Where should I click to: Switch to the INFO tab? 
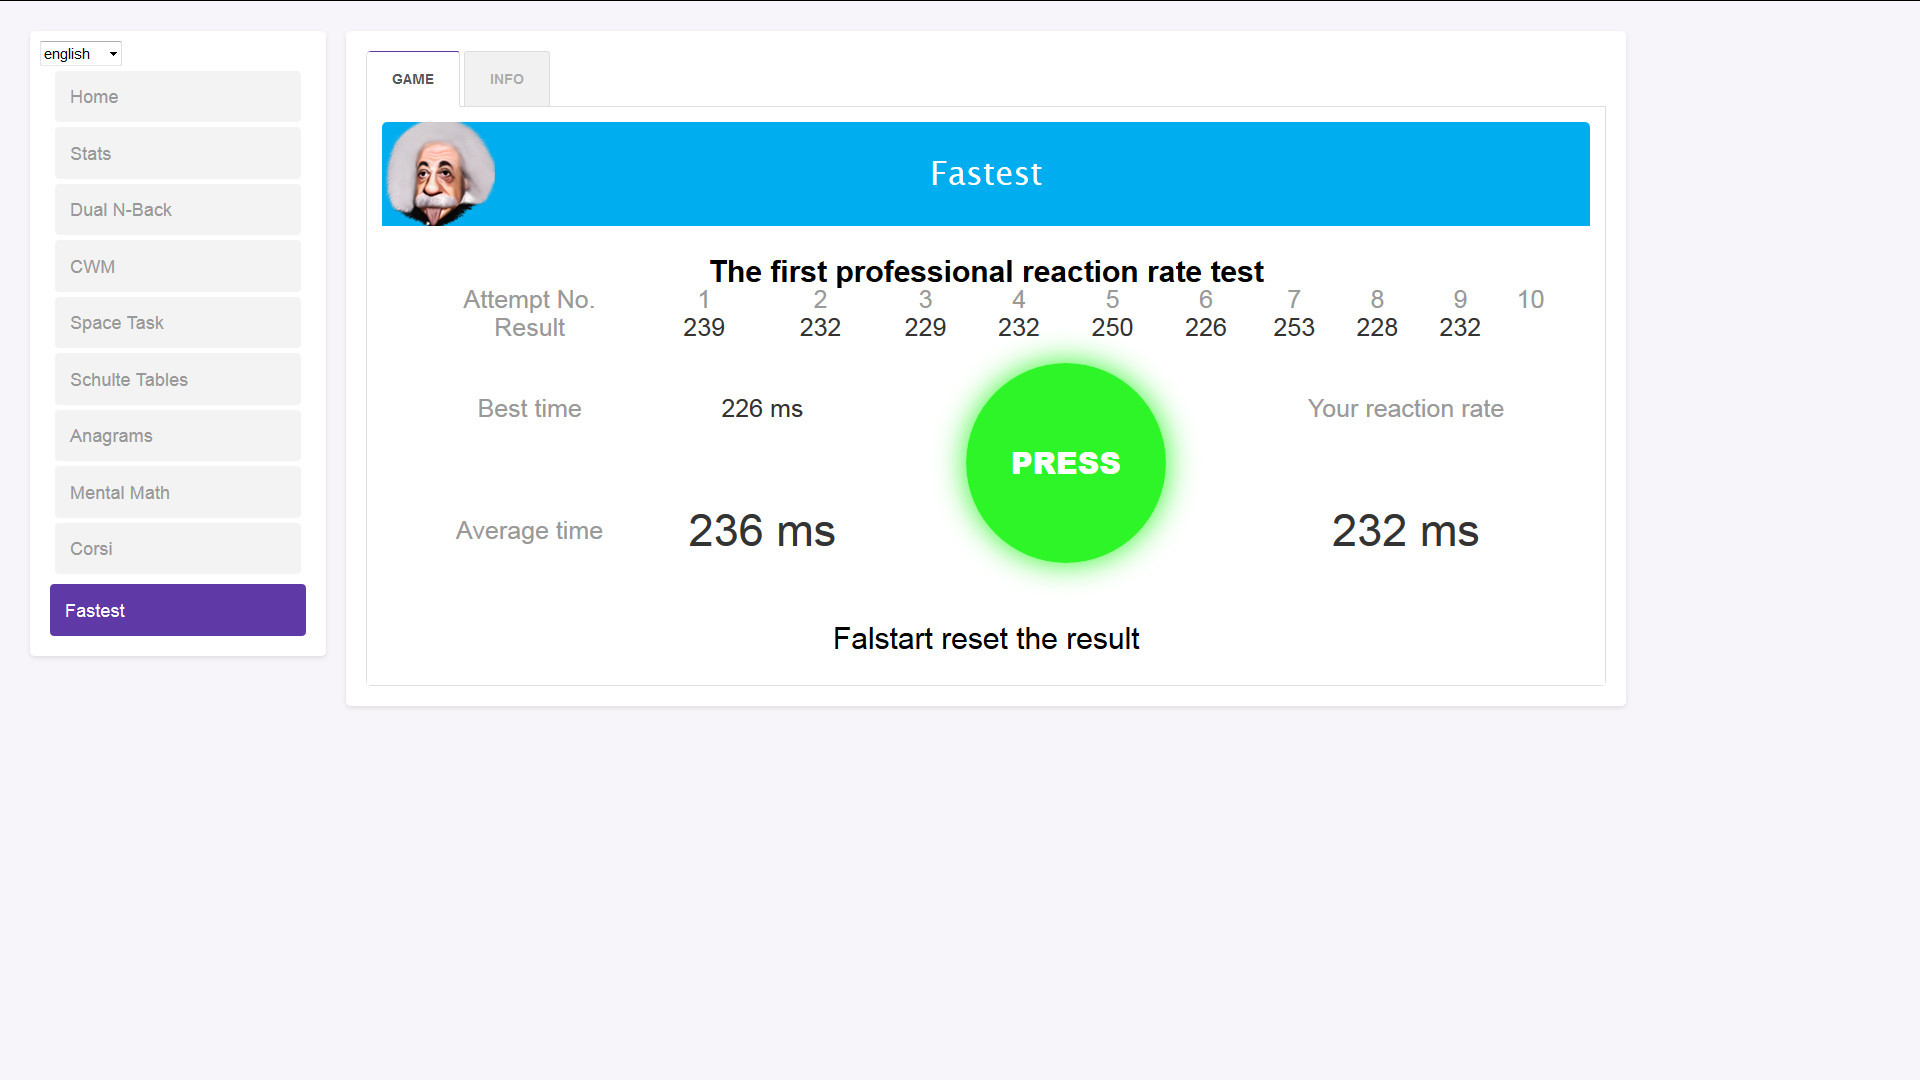pos(506,79)
